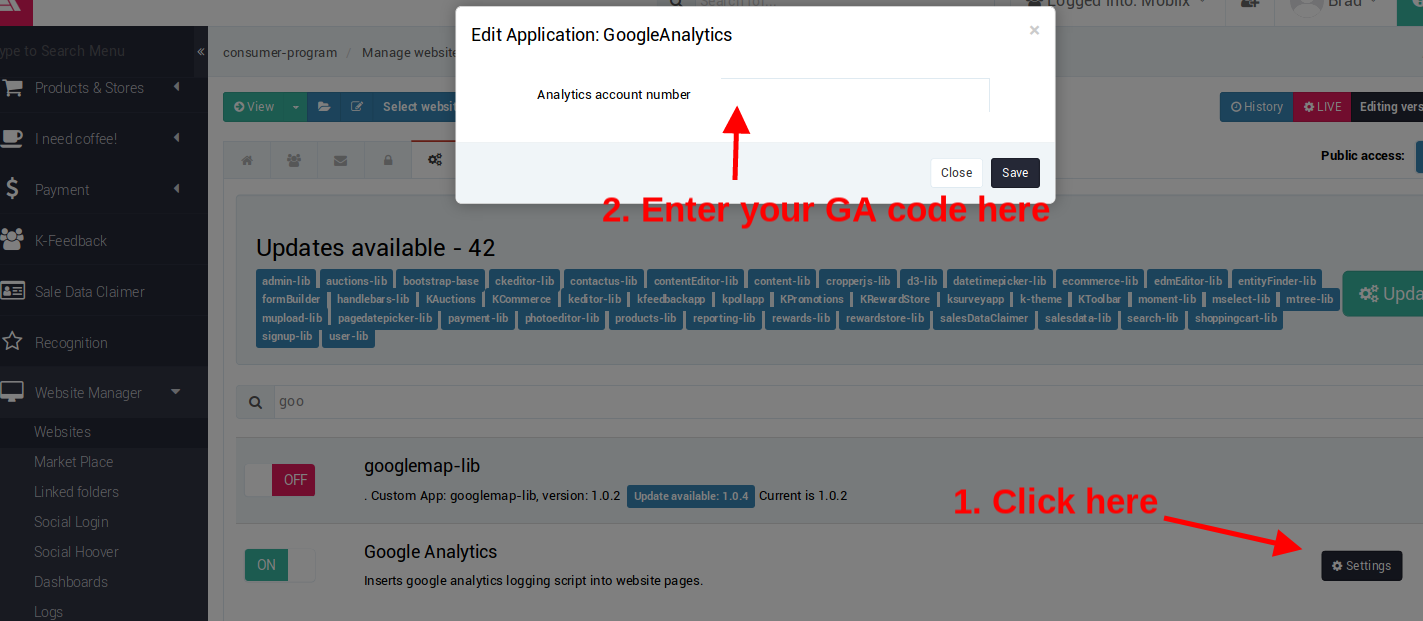Click the 'payment-lib' update tag
The height and width of the screenshot is (621, 1423).
[x=480, y=318]
